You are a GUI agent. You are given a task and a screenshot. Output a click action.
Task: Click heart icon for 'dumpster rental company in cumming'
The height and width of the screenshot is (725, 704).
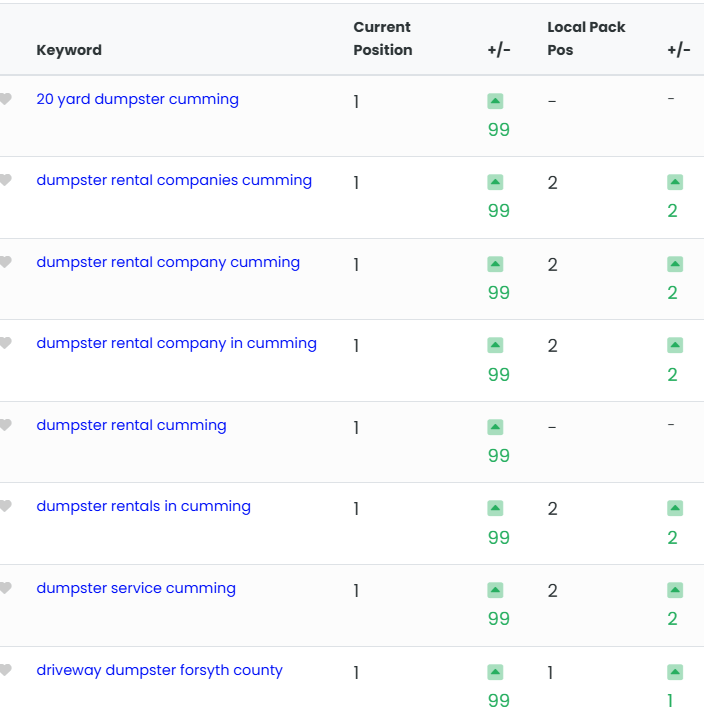pyautogui.click(x=5, y=343)
